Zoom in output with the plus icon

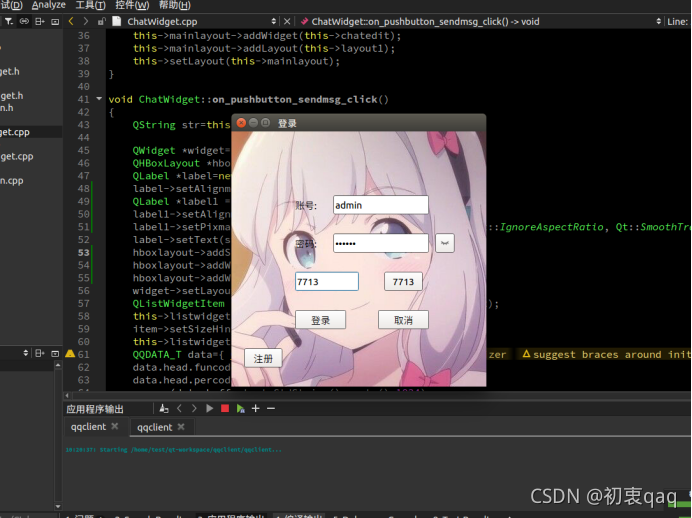point(256,409)
